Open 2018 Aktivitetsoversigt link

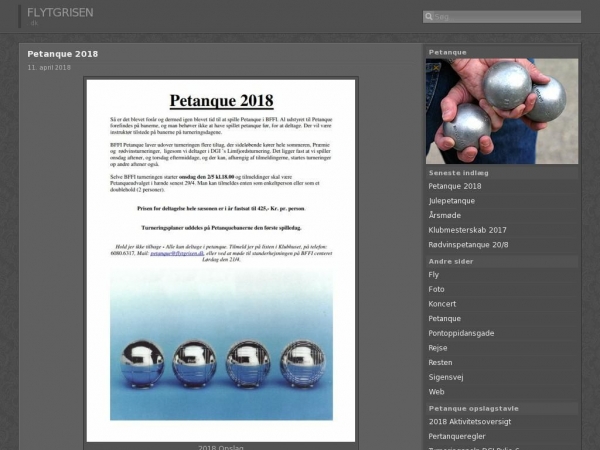(x=470, y=422)
